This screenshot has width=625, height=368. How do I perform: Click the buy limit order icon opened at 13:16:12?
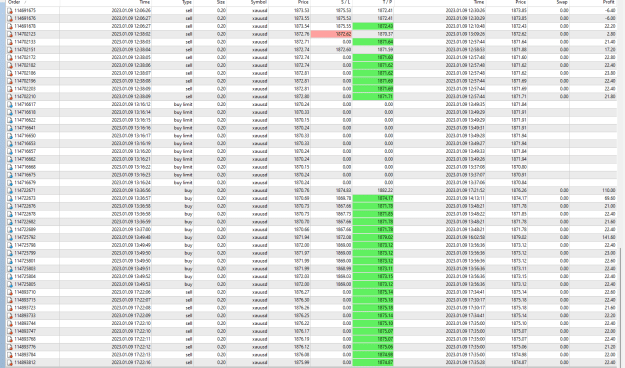coord(10,104)
